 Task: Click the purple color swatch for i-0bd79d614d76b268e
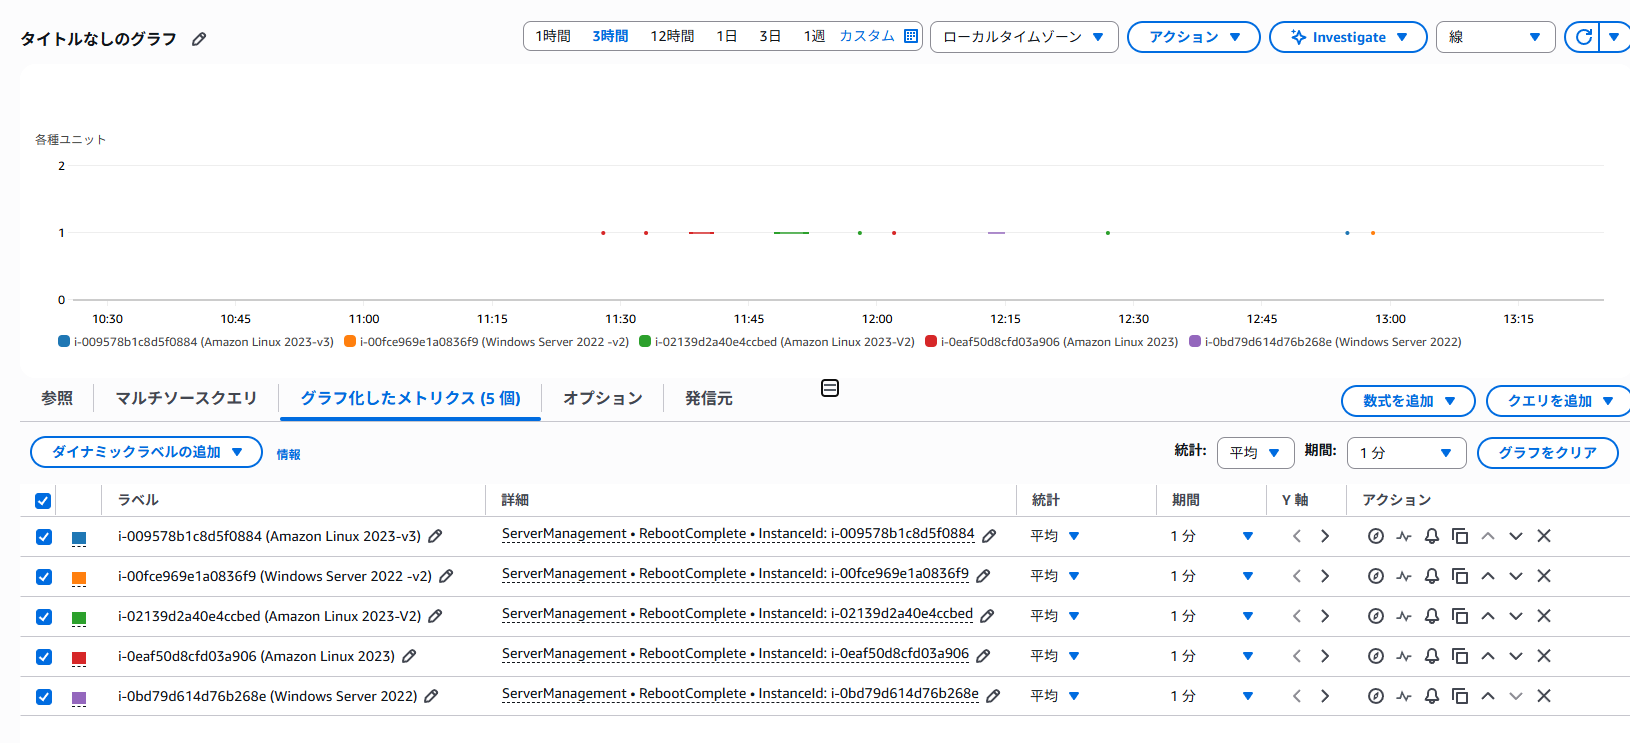[79, 698]
